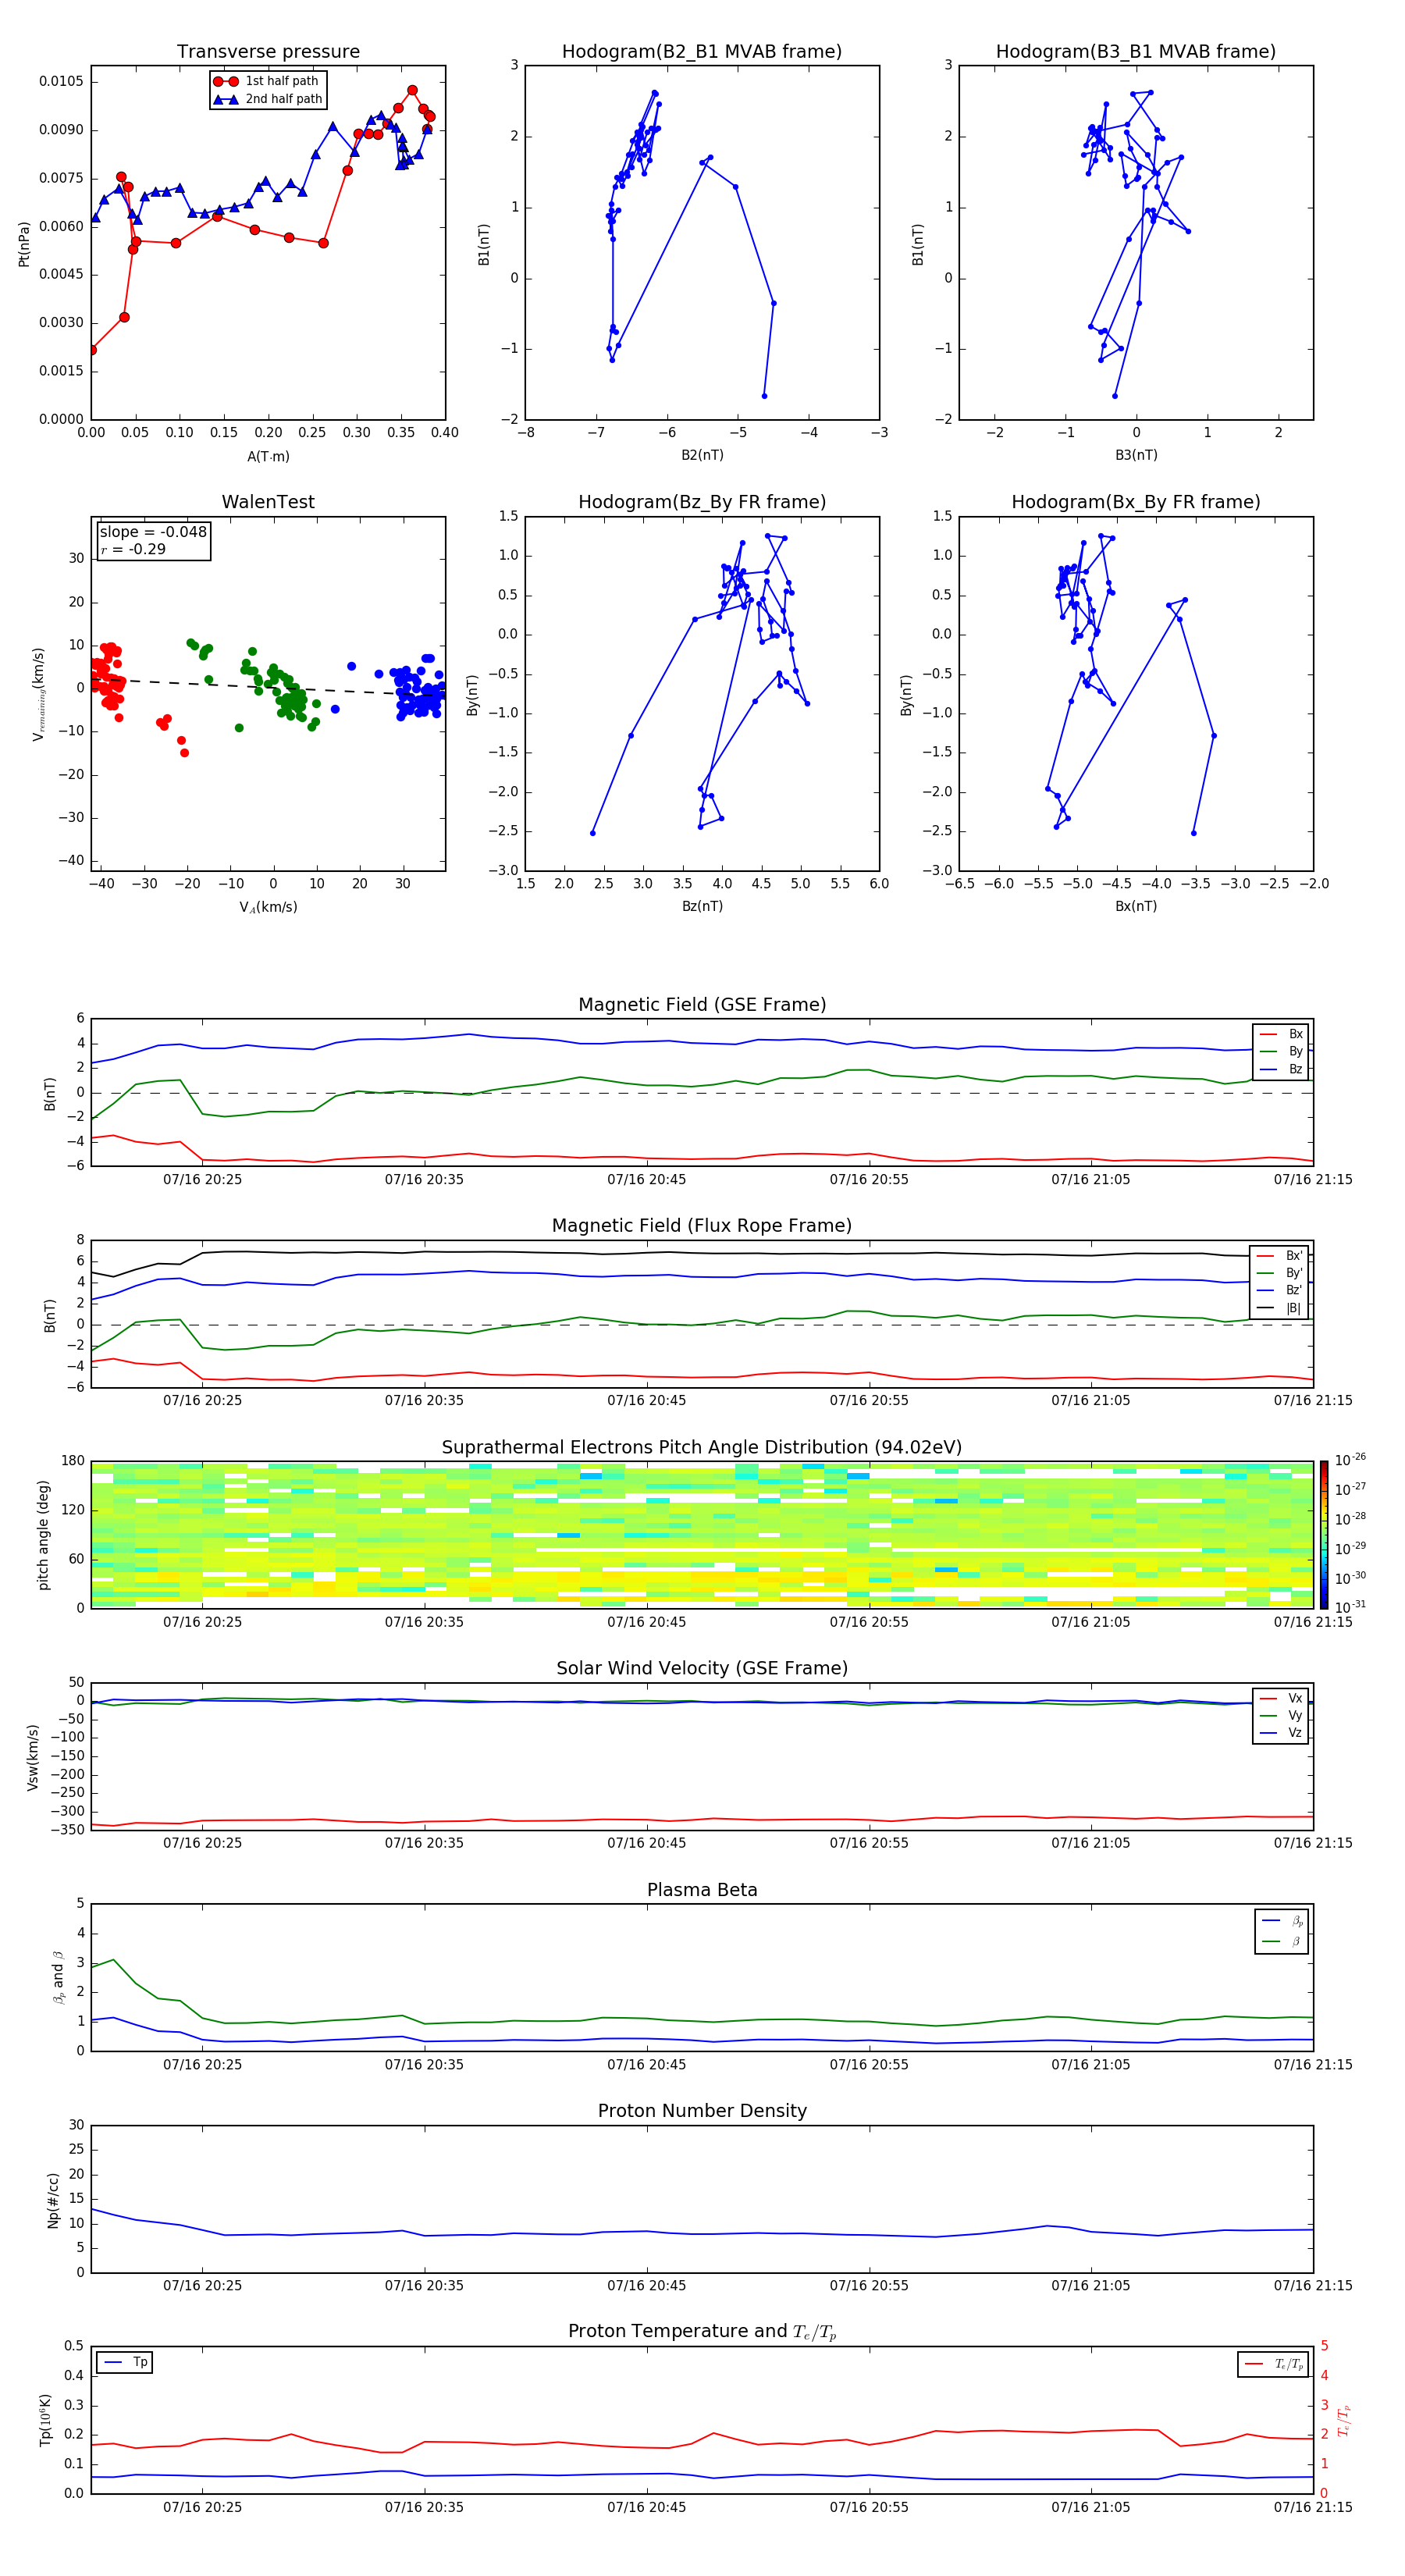
Task: Click the 'r = -0.29' annotation in WalenTest
Action: tap(133, 549)
